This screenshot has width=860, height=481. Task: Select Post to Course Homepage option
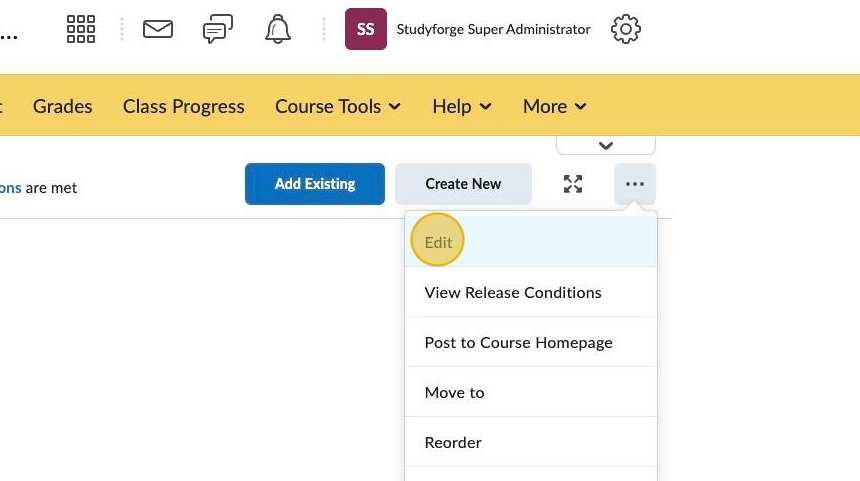click(518, 342)
